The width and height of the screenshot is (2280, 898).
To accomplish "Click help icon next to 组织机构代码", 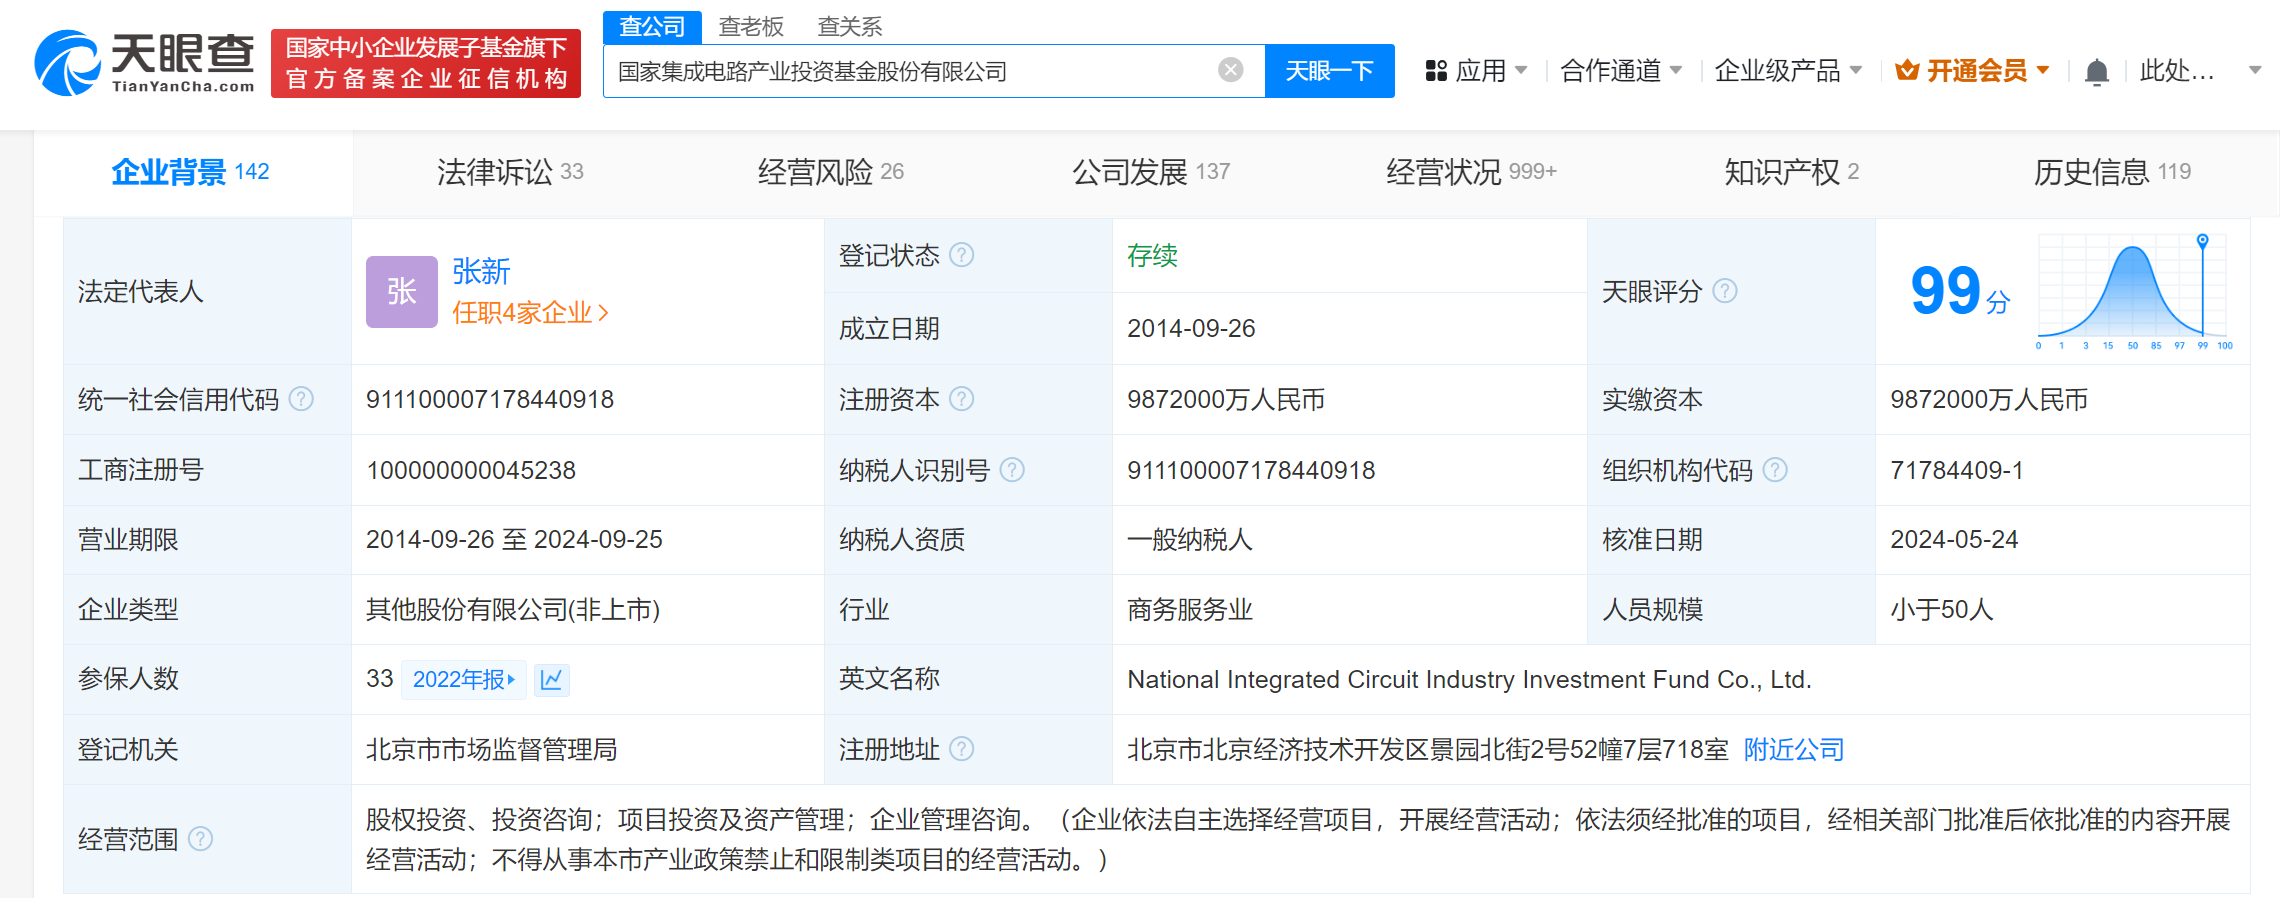I will pyautogui.click(x=1775, y=470).
